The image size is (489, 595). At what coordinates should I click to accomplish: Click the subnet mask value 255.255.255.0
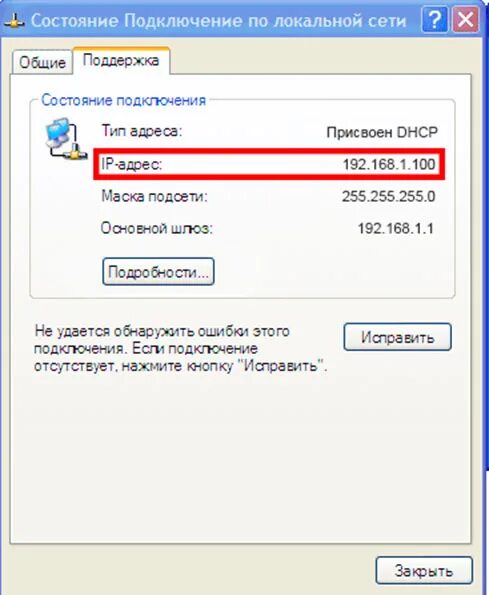tap(388, 196)
